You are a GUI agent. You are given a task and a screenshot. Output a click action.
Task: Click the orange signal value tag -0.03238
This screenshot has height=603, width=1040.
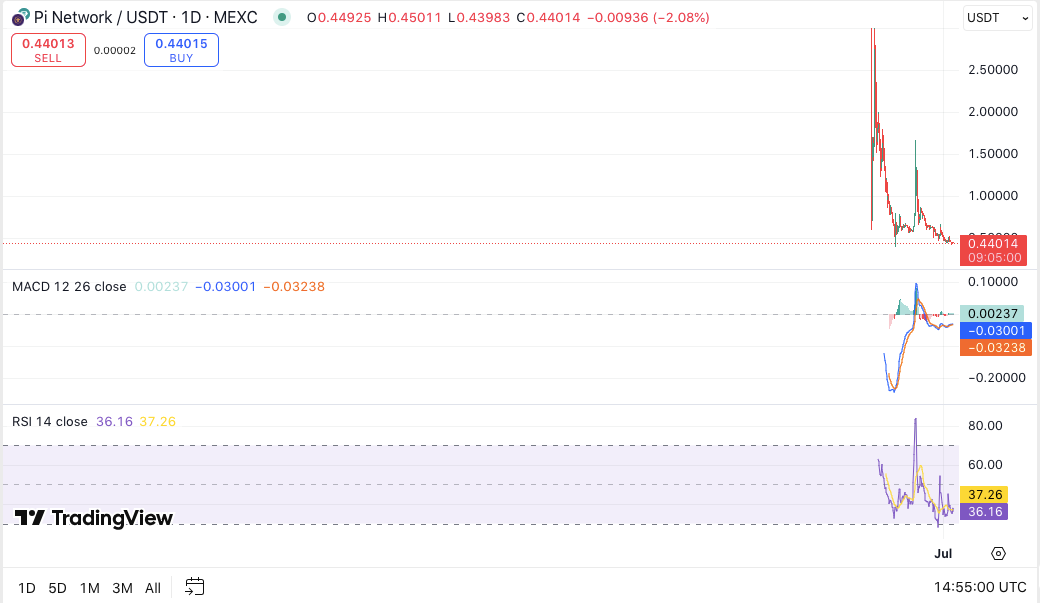click(x=996, y=348)
